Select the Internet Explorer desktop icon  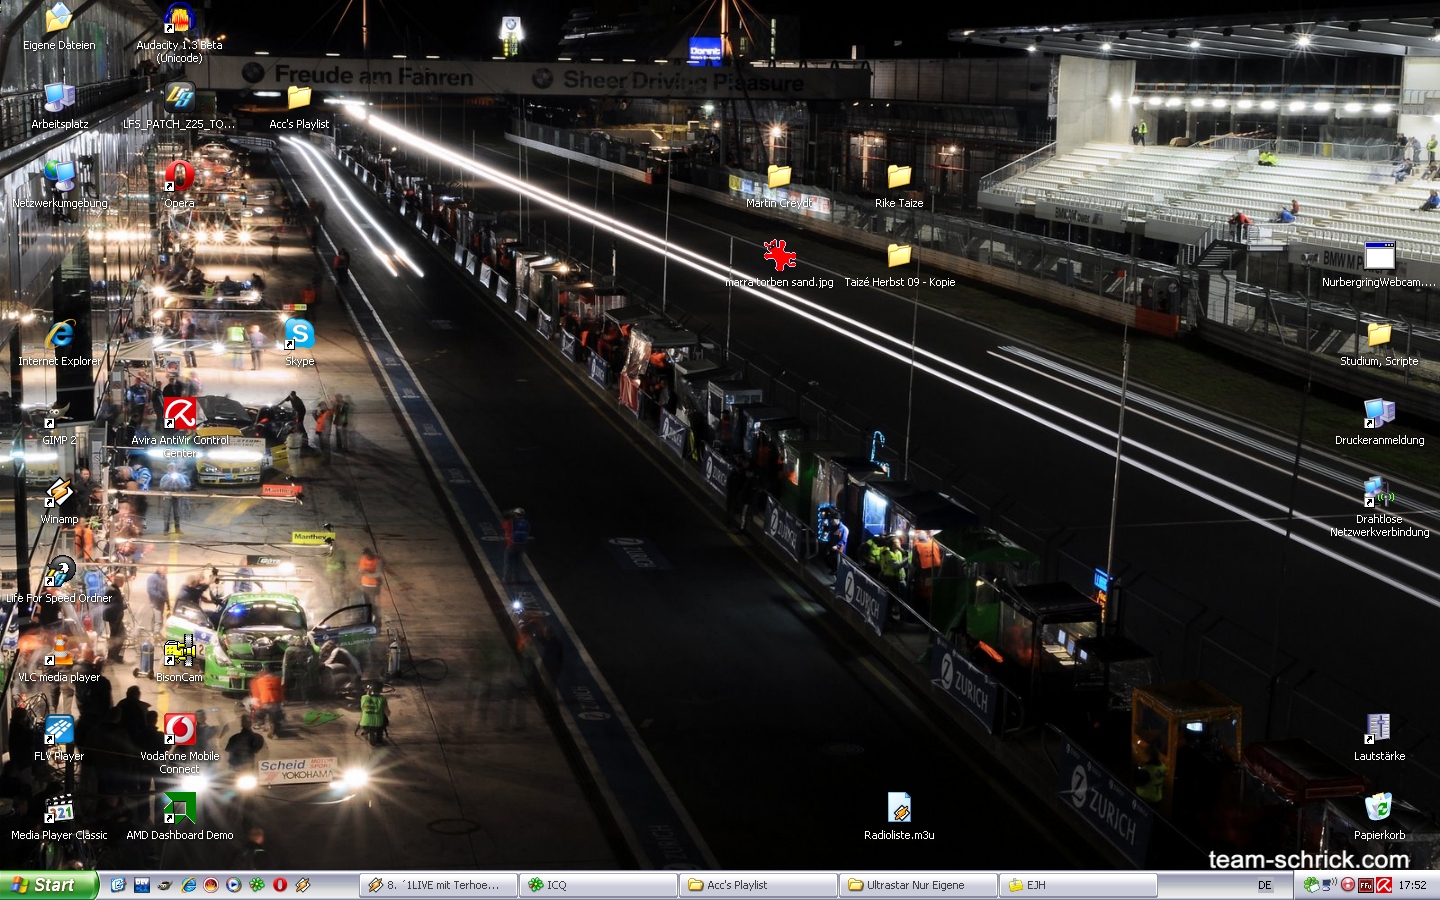[x=59, y=344]
